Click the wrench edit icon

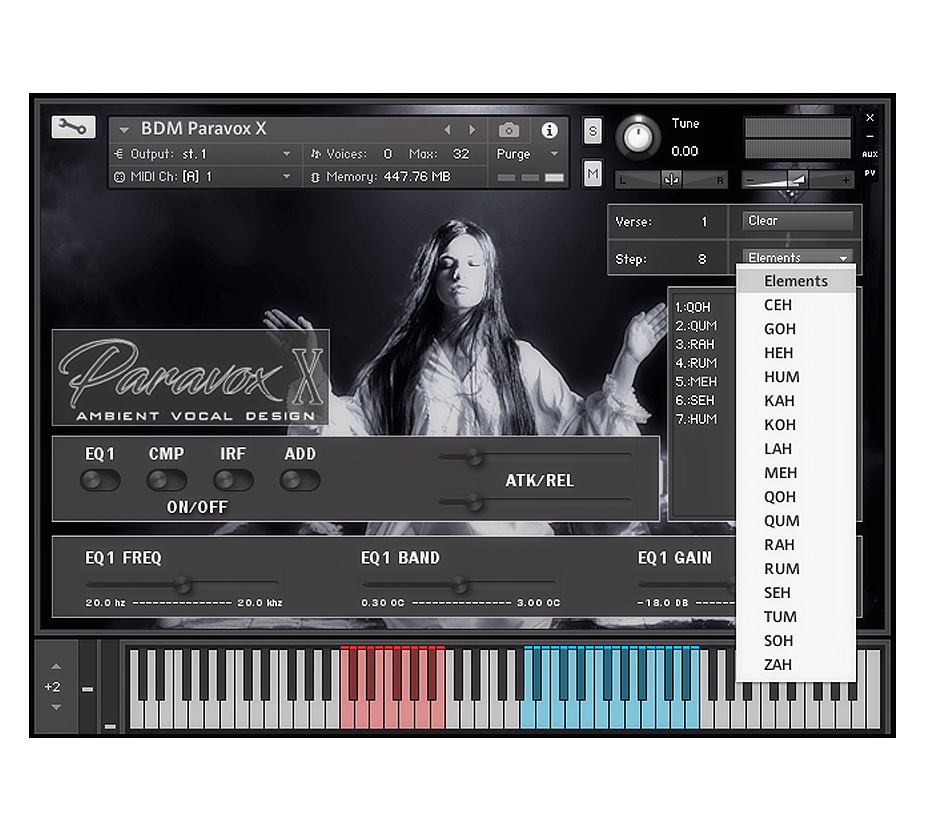click(x=73, y=126)
